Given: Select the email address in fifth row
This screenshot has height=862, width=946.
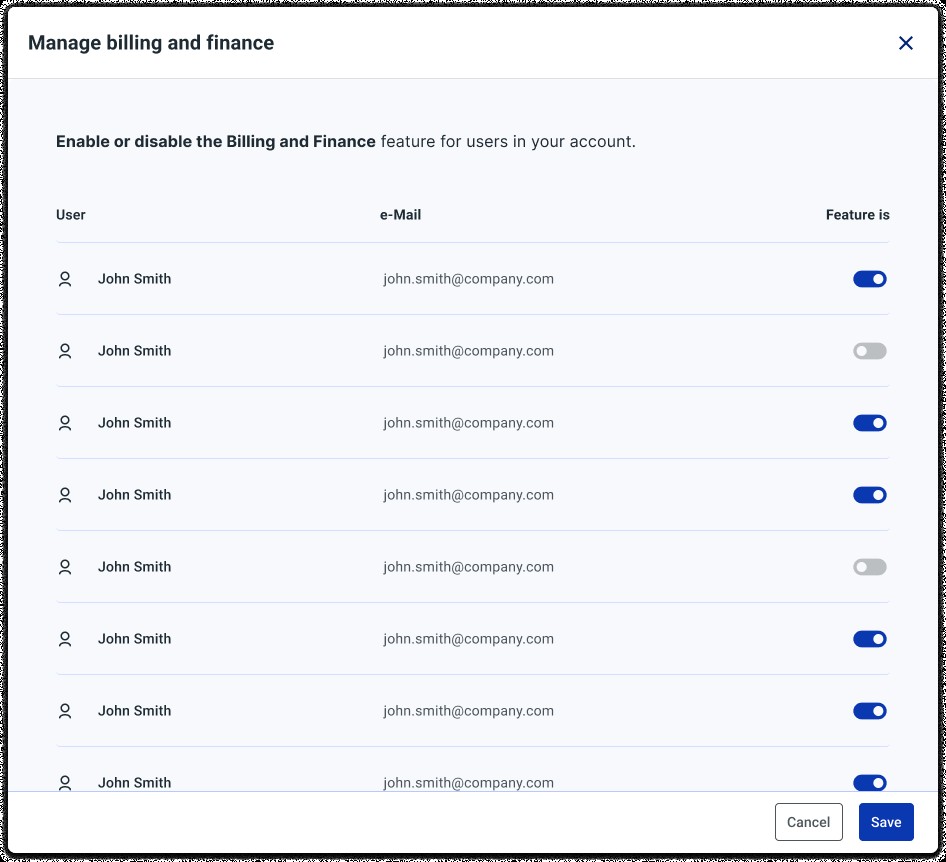Looking at the screenshot, I should point(468,566).
